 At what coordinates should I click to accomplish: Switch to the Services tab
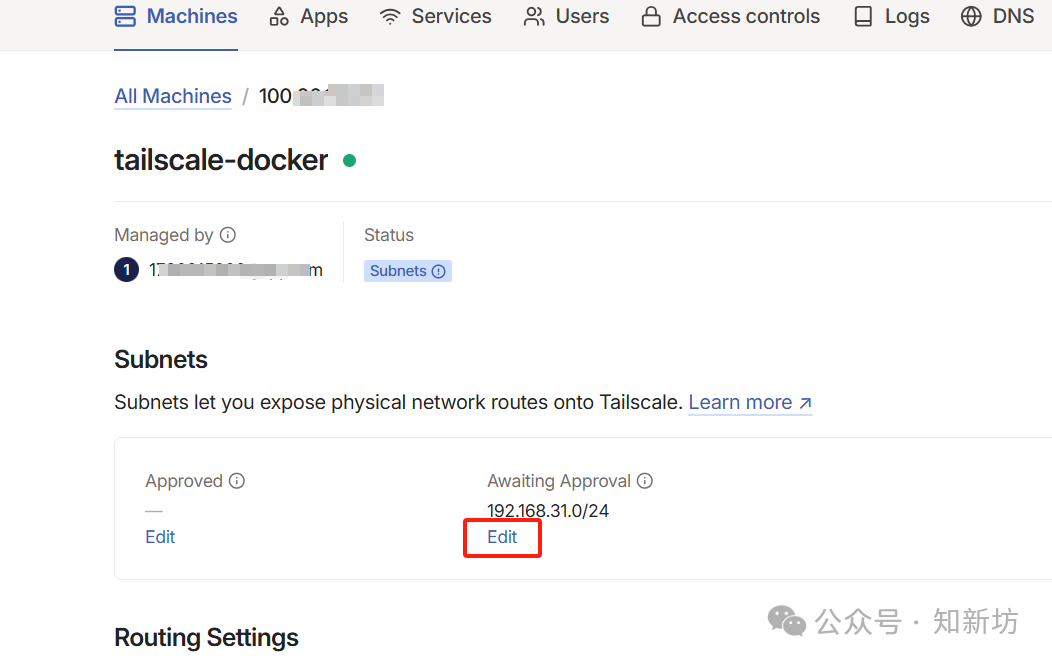pos(451,17)
